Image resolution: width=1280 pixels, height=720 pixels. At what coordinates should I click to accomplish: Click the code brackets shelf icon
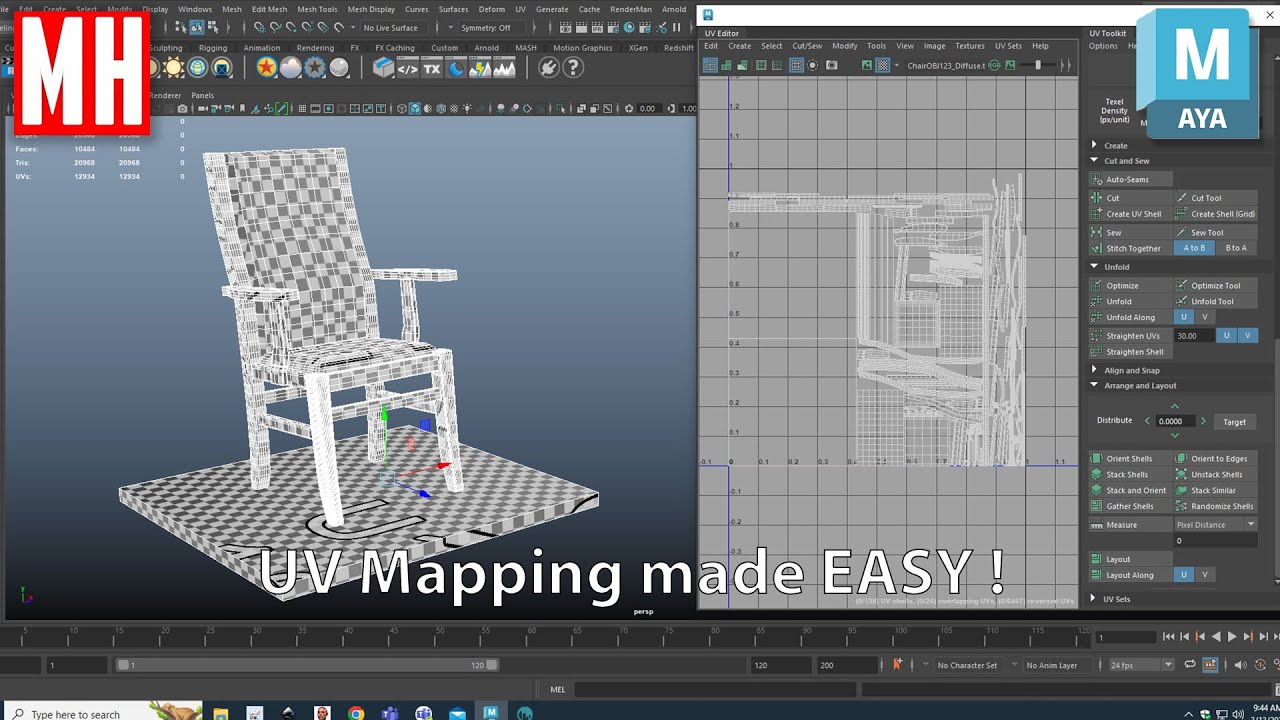[x=407, y=68]
